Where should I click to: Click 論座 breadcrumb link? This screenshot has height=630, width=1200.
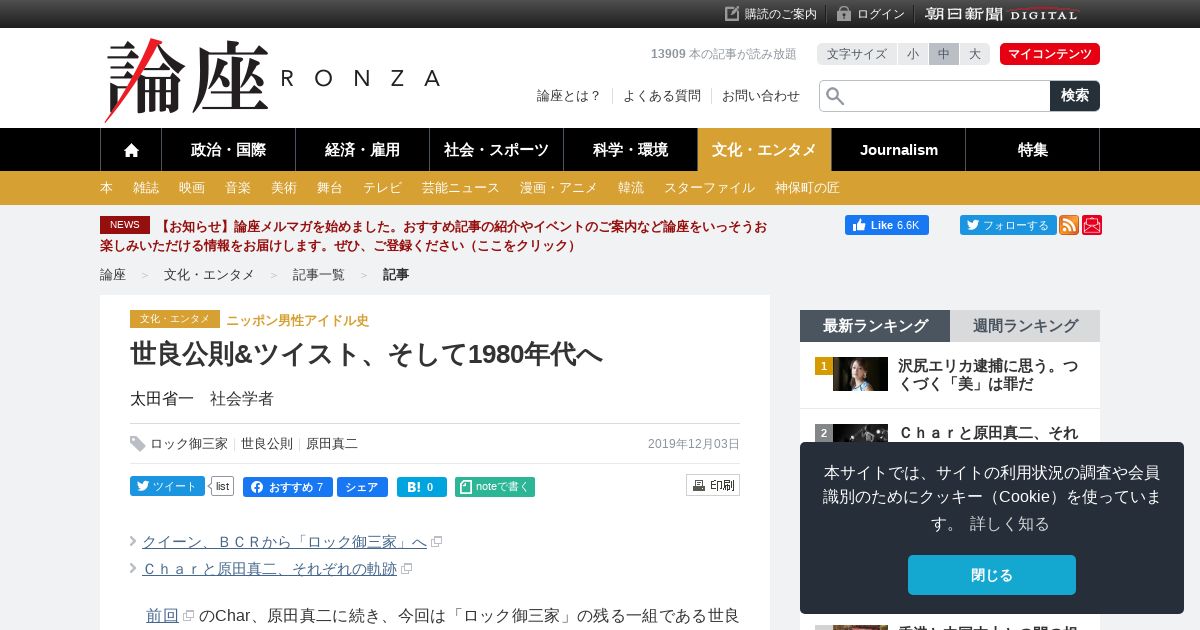point(113,275)
